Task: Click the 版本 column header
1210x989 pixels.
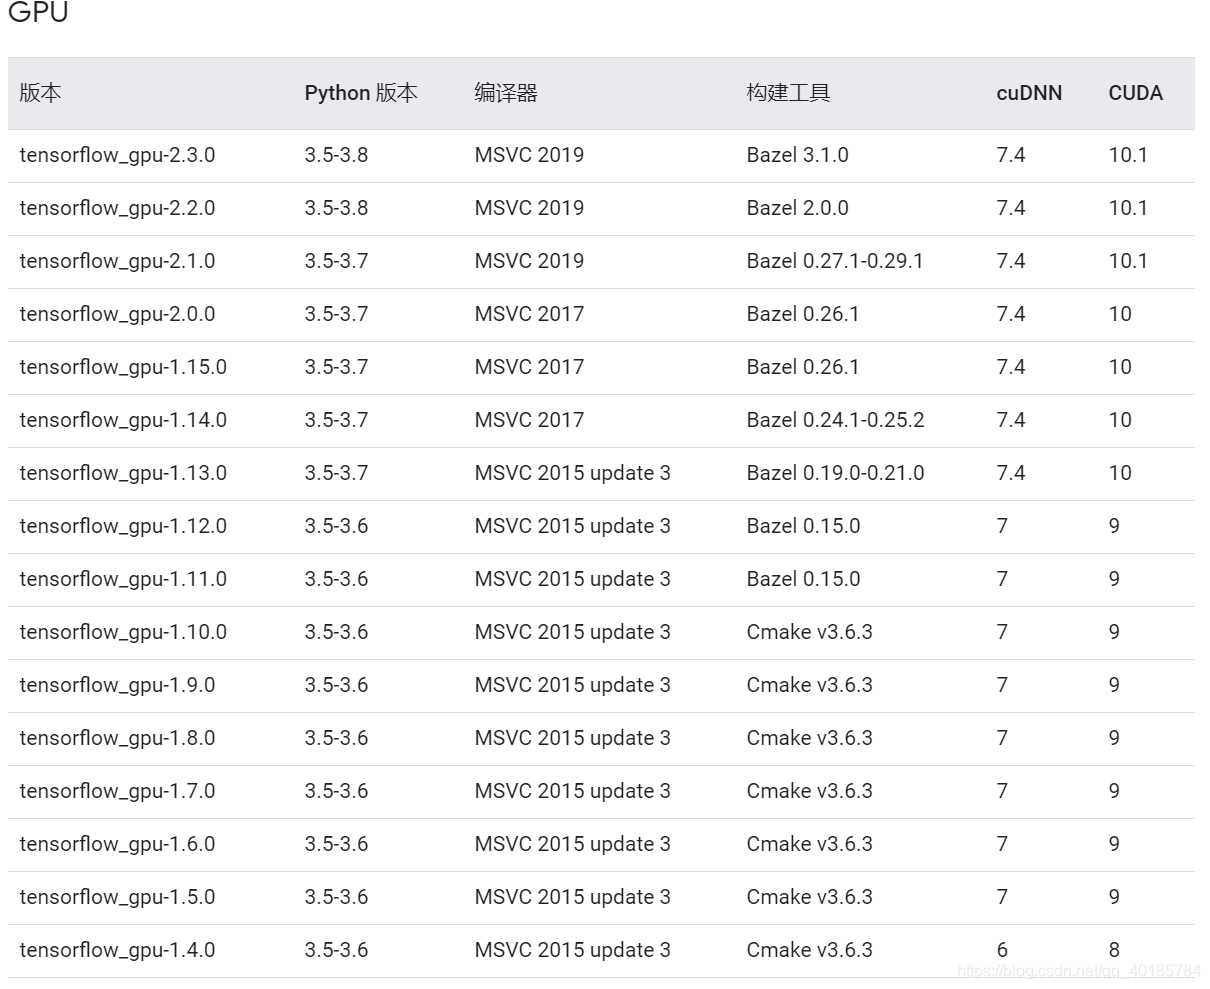Action: point(40,93)
